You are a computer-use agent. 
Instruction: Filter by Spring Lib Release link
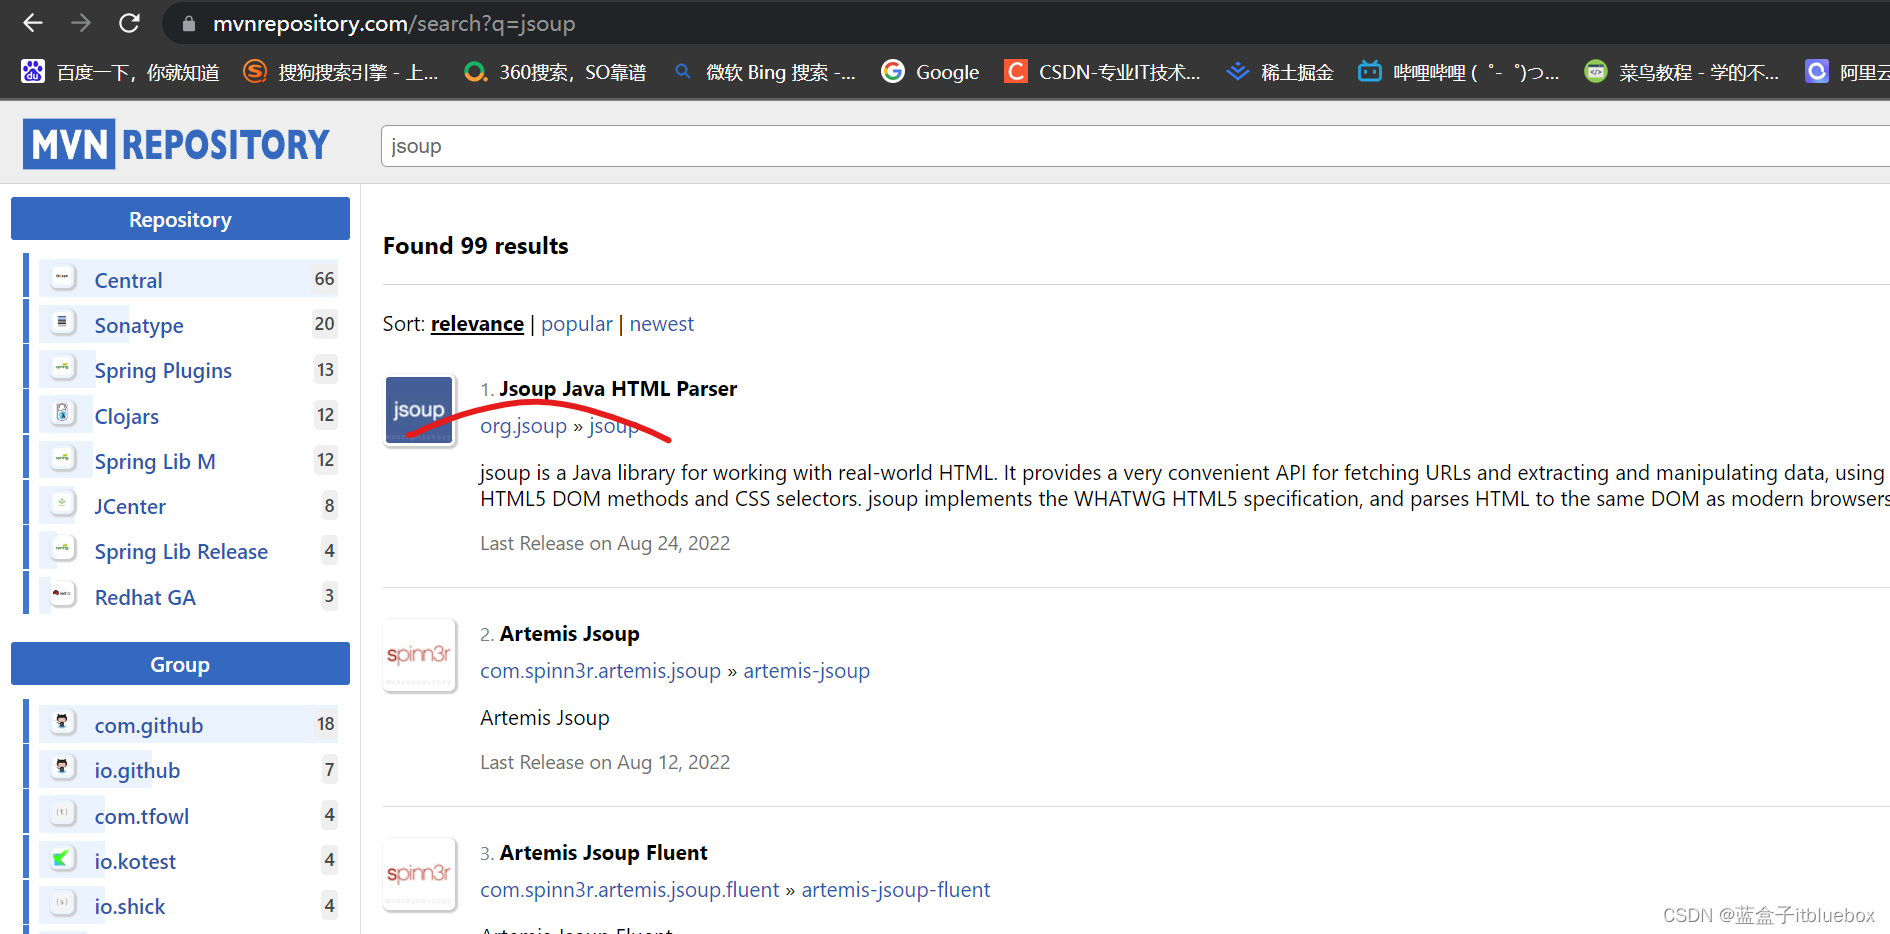181,552
